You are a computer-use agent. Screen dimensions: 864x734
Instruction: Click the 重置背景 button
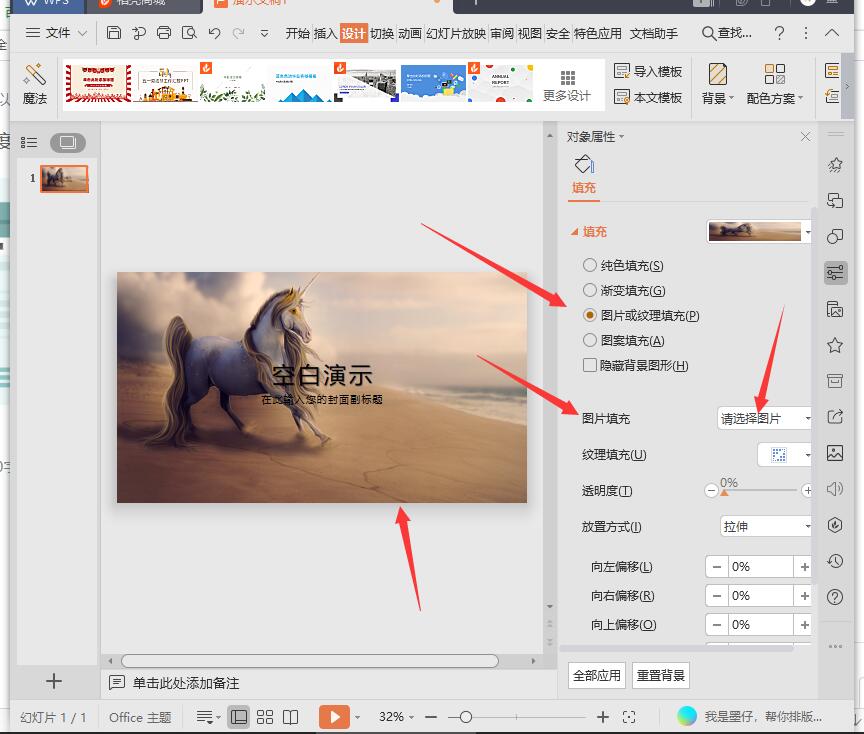click(x=661, y=676)
